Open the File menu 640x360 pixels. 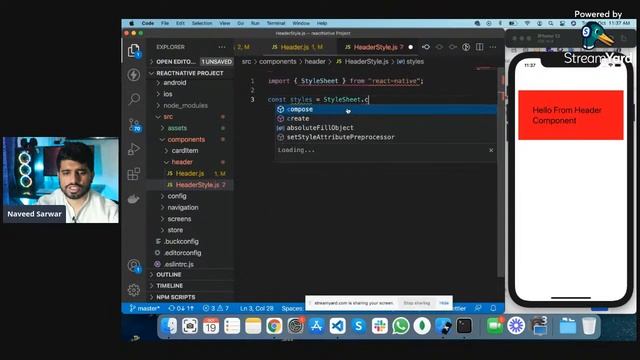coord(165,24)
